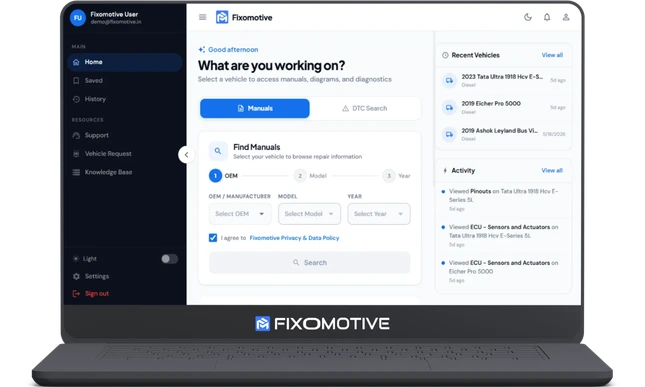Select step 2 Model in stepper

[310, 176]
